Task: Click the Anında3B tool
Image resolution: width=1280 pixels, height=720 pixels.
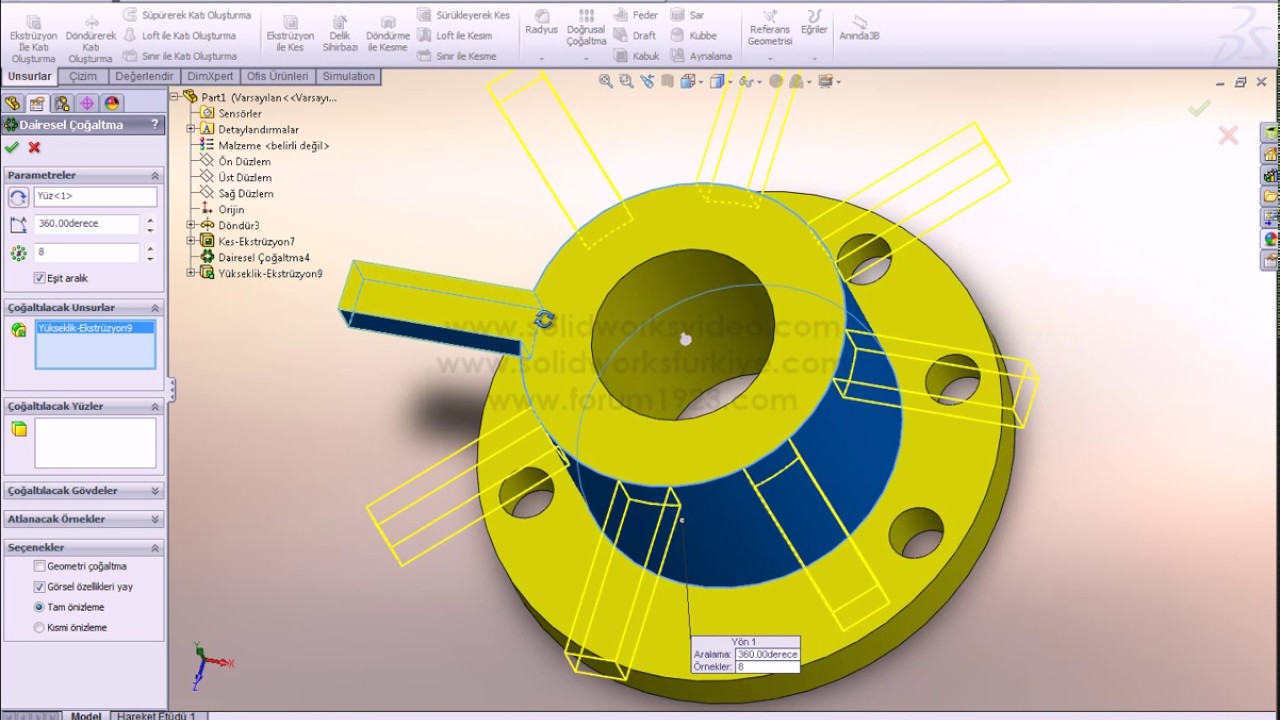Action: click(859, 27)
